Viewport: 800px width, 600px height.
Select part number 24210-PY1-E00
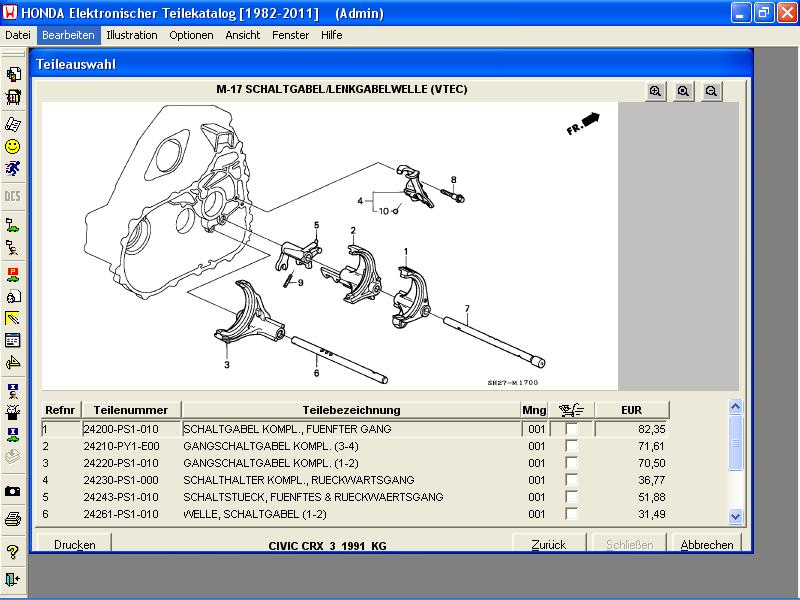(121, 446)
